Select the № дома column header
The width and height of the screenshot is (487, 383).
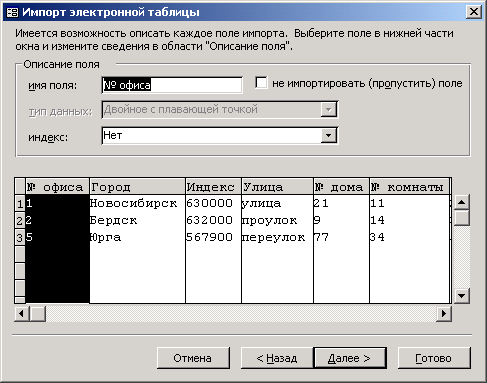point(341,187)
